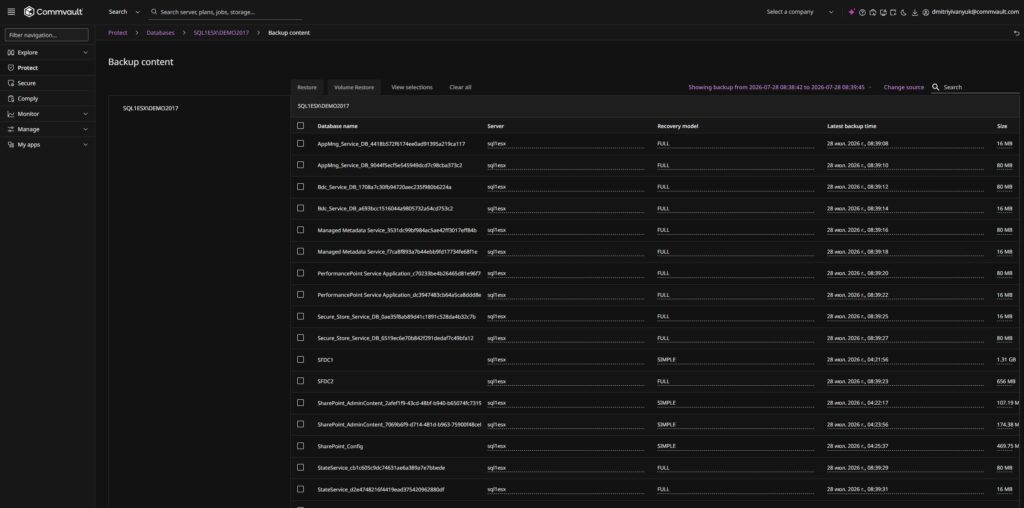This screenshot has height=508, width=1024.
Task: Click SIMPLE recovery model in SFDC1 row
Action: (x=667, y=360)
